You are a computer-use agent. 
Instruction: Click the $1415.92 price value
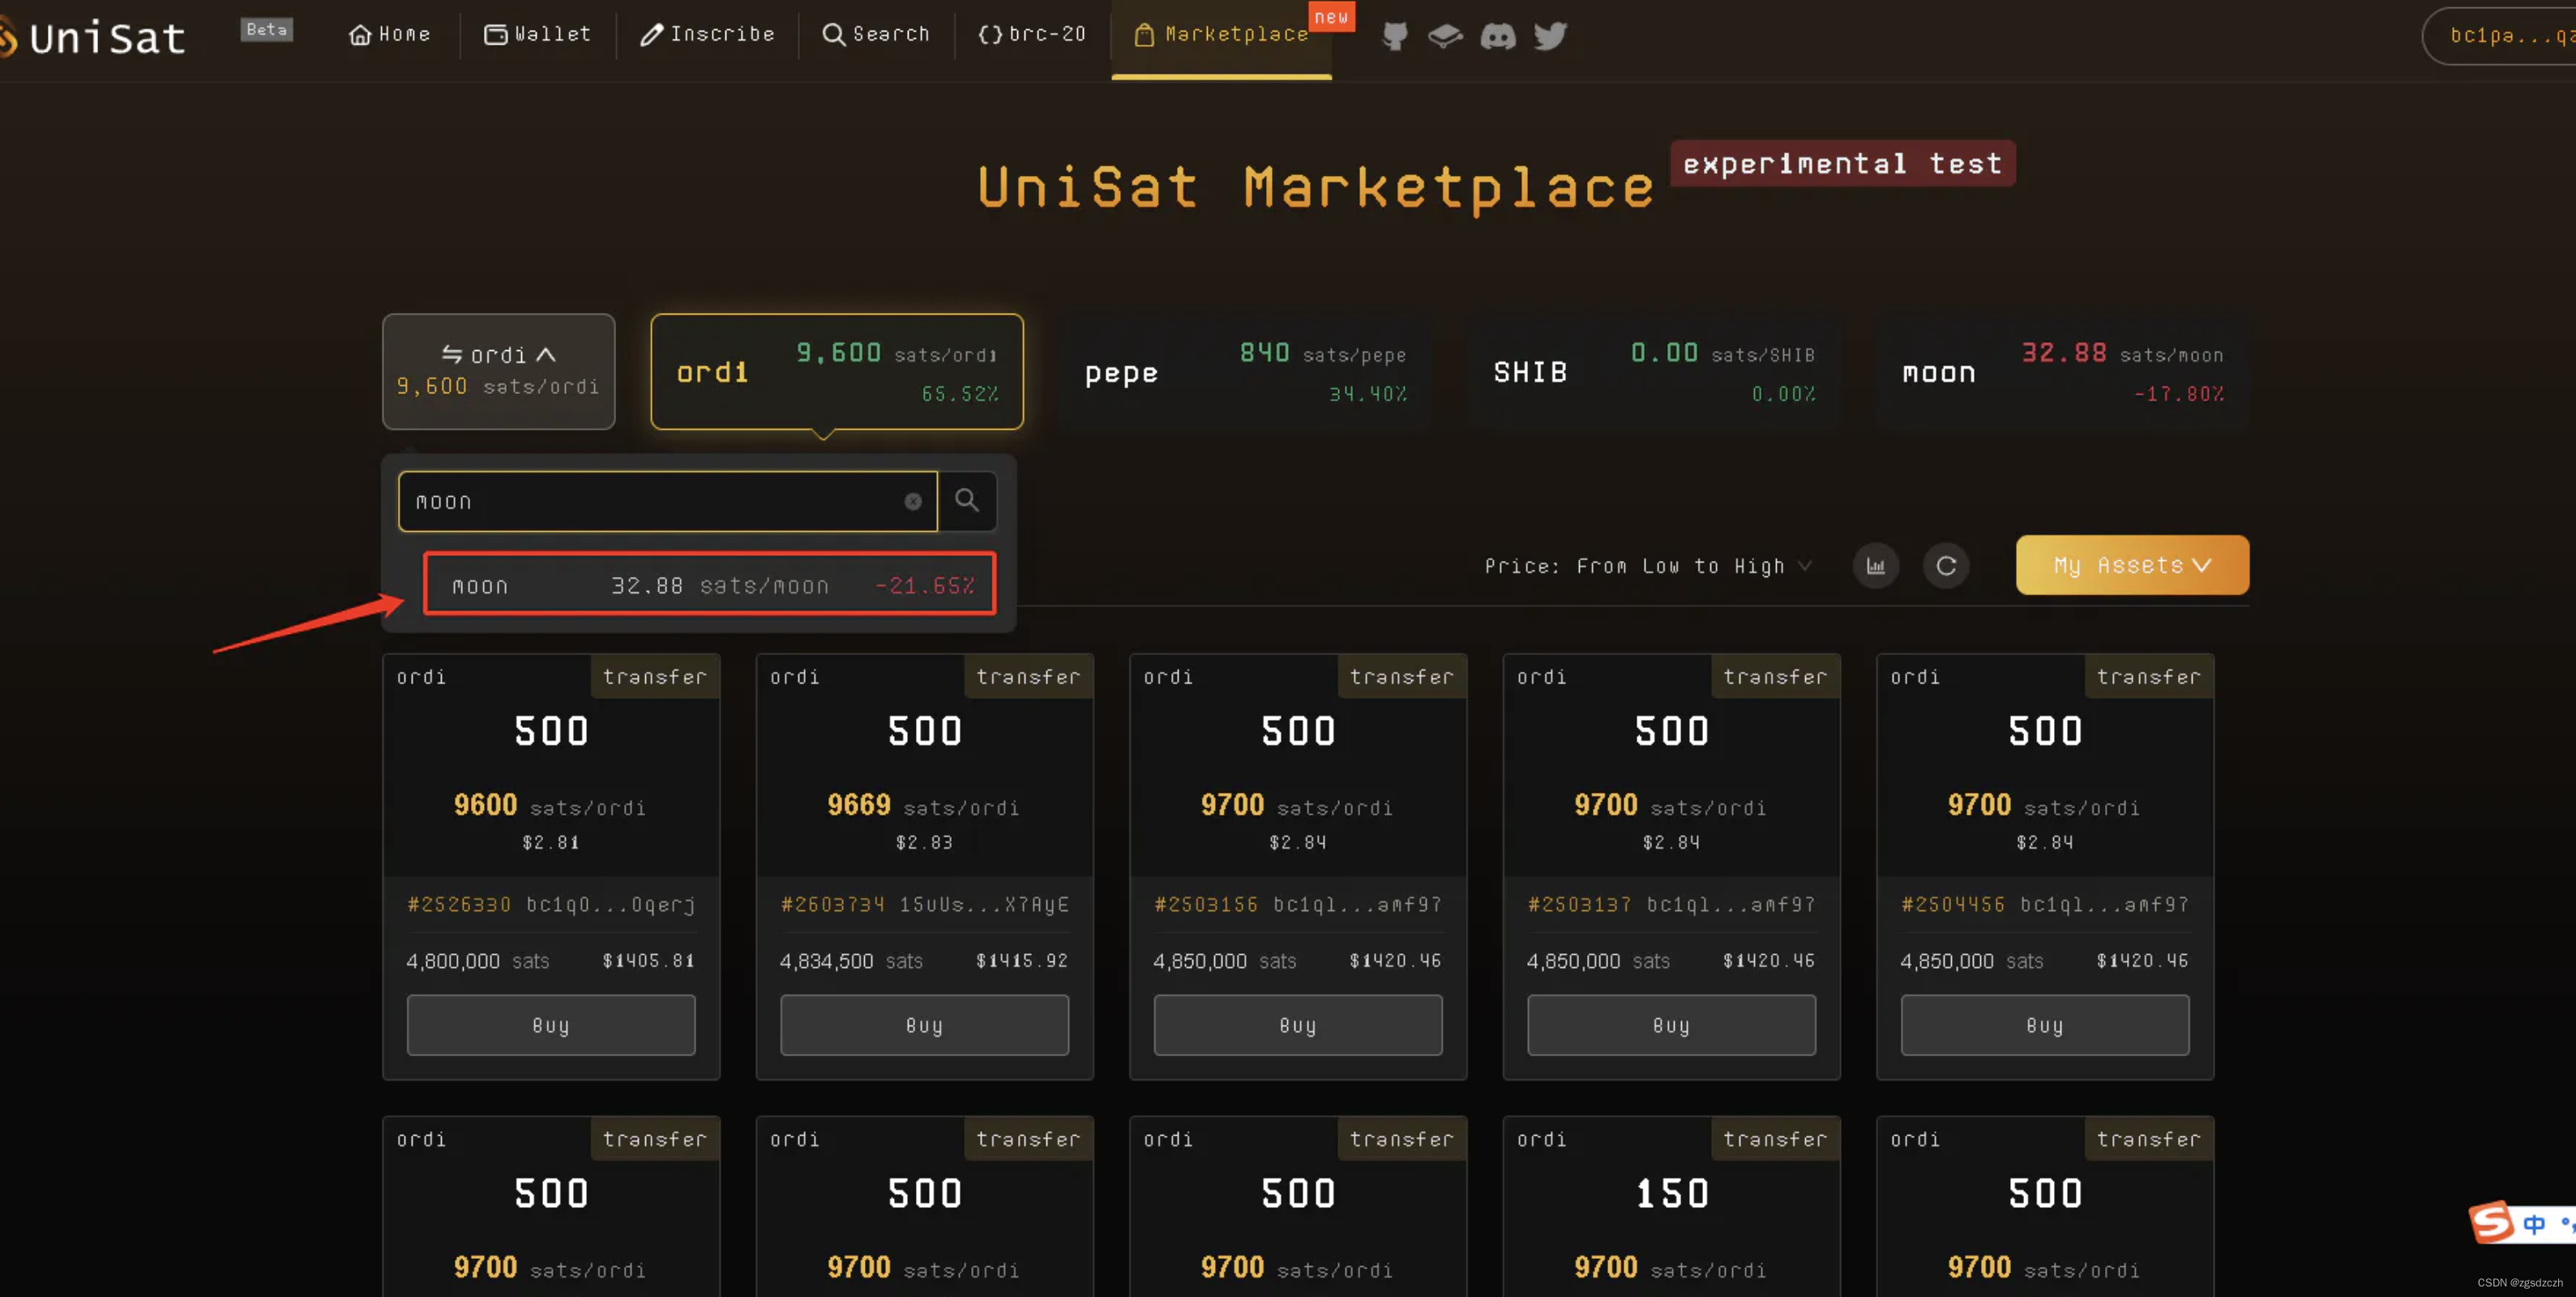click(1021, 960)
